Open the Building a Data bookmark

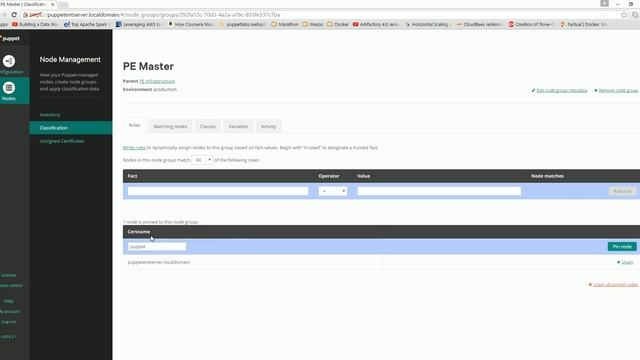click(x=35, y=24)
